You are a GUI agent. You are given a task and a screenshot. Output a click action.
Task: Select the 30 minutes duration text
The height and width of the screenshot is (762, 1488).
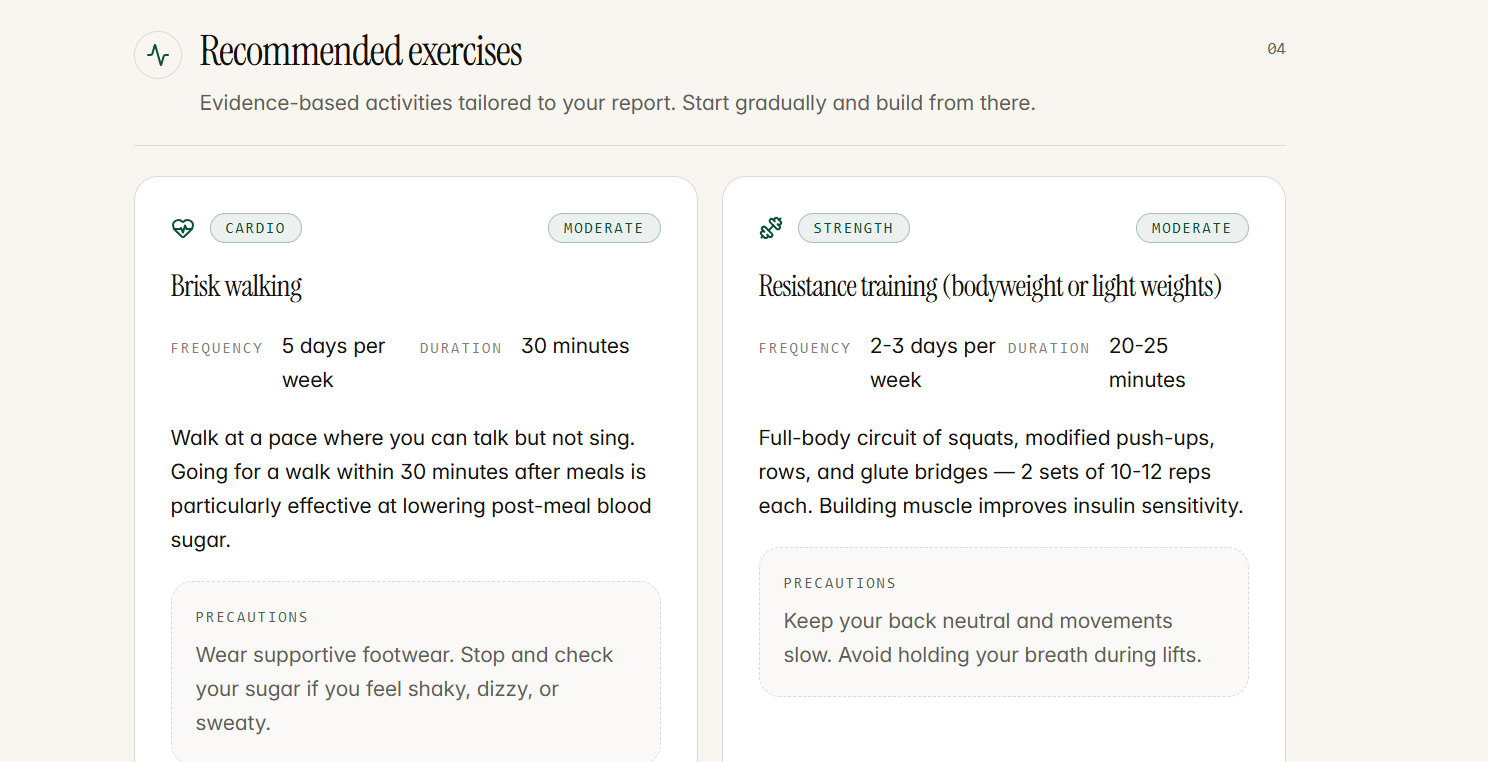tap(575, 345)
